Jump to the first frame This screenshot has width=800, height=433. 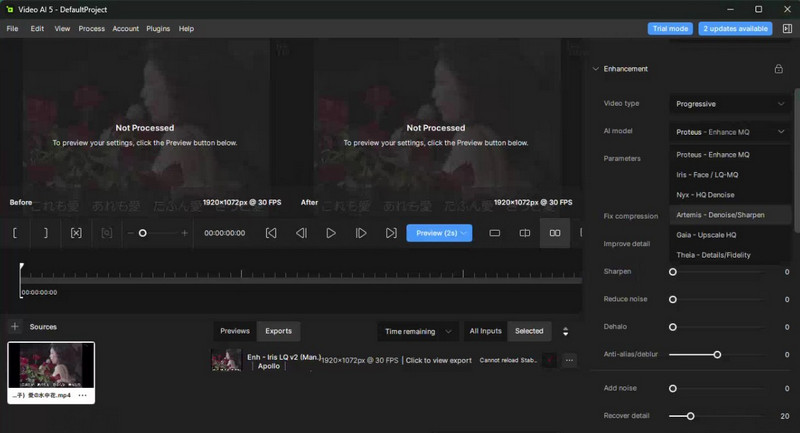(x=271, y=233)
